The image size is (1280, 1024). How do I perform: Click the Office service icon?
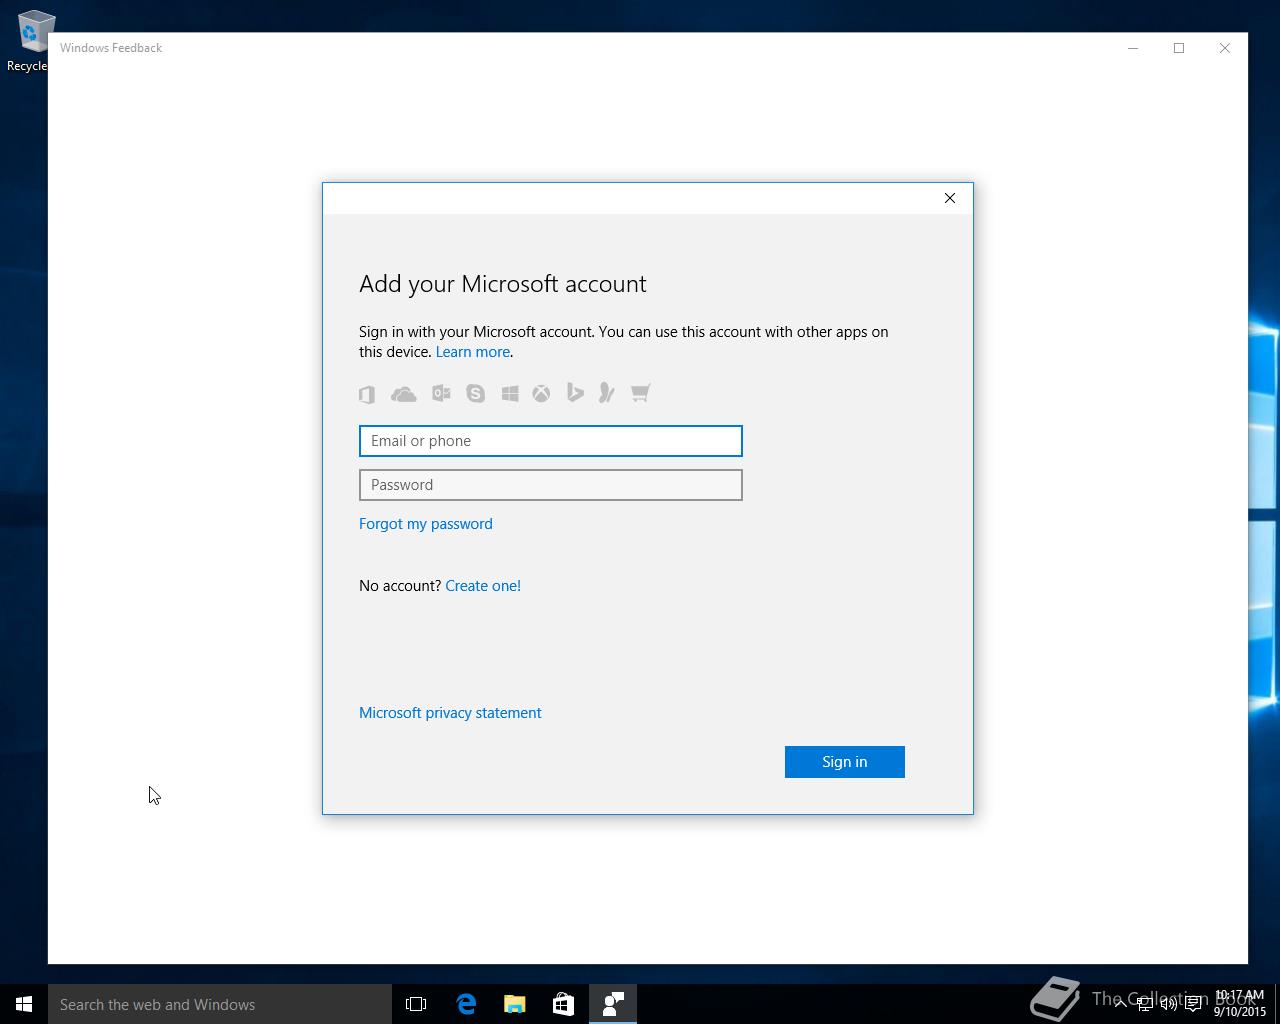pyautogui.click(x=367, y=394)
